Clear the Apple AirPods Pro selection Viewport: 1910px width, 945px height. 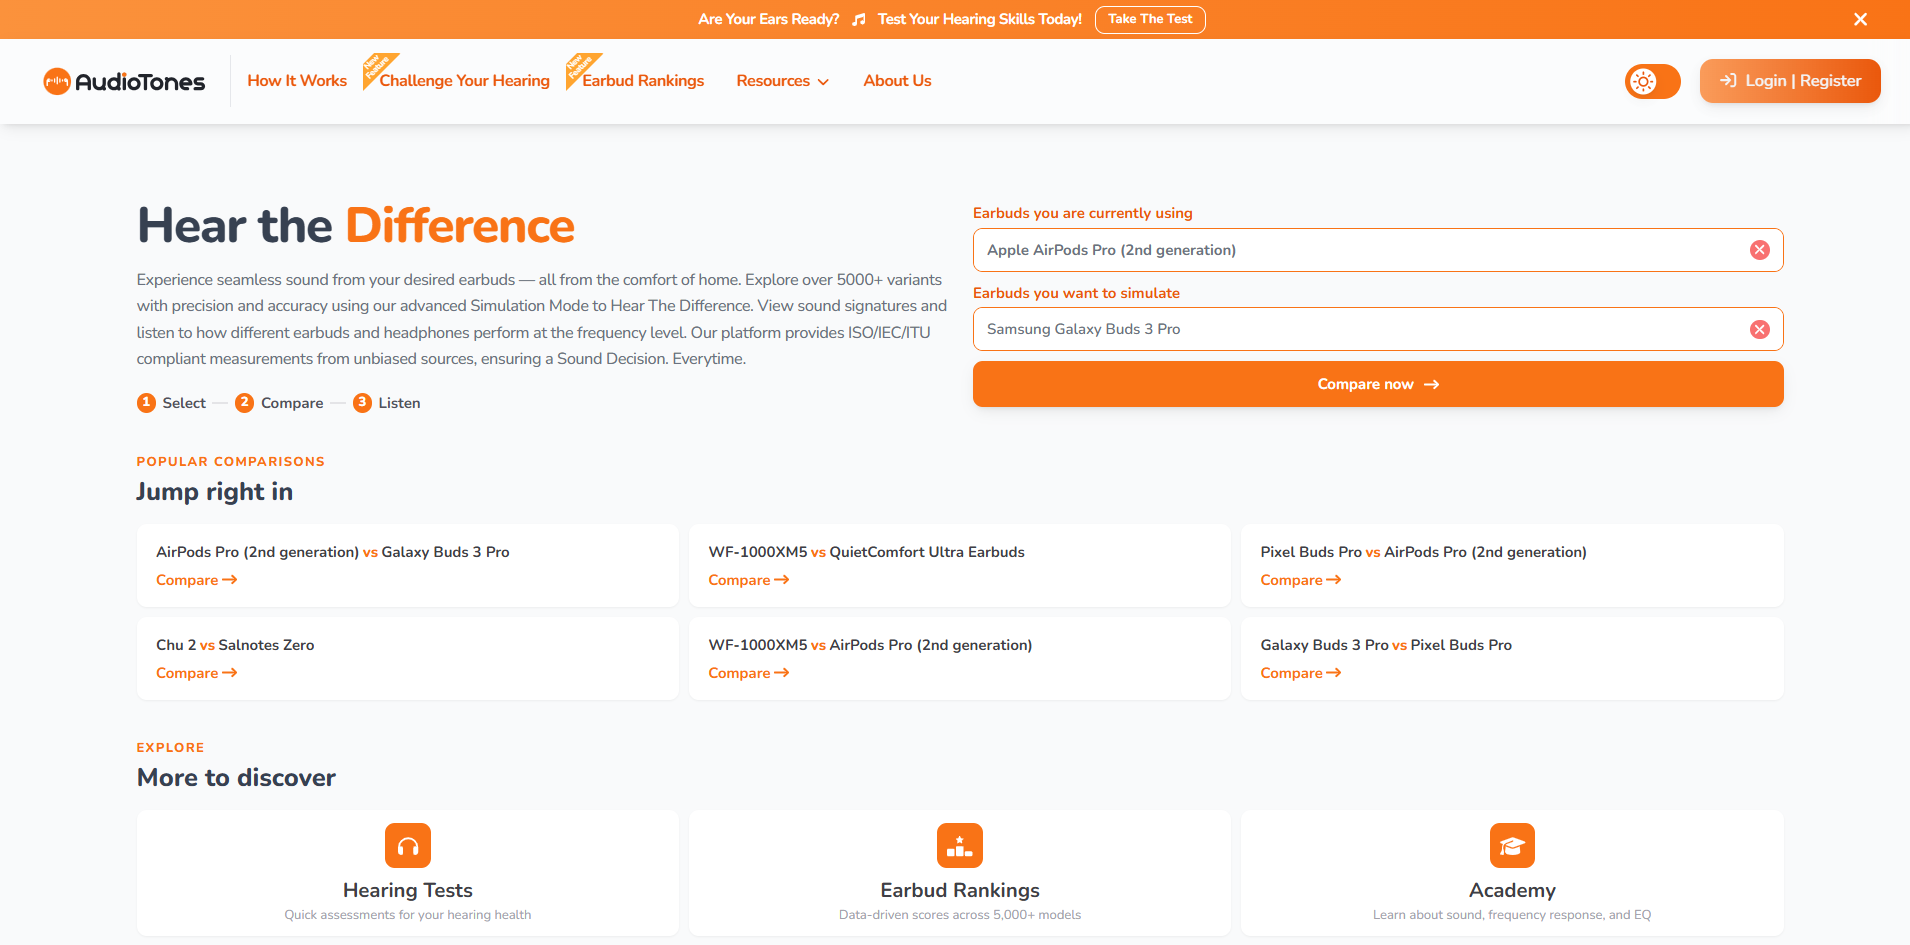pyautogui.click(x=1760, y=250)
